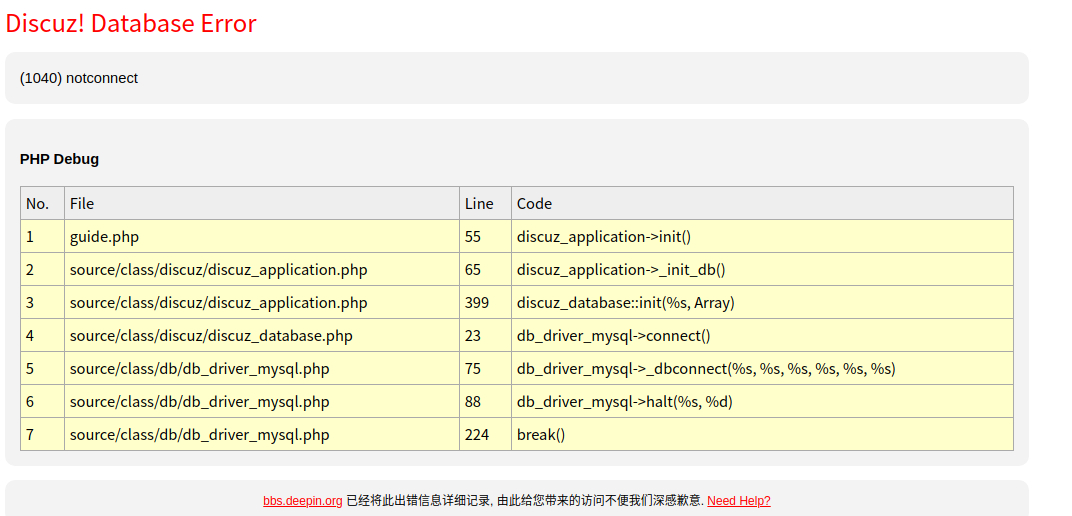Click line number 224 cell

[x=485, y=434]
